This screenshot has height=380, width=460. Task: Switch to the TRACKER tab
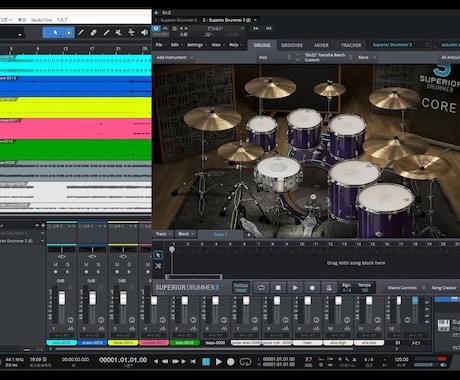(351, 45)
